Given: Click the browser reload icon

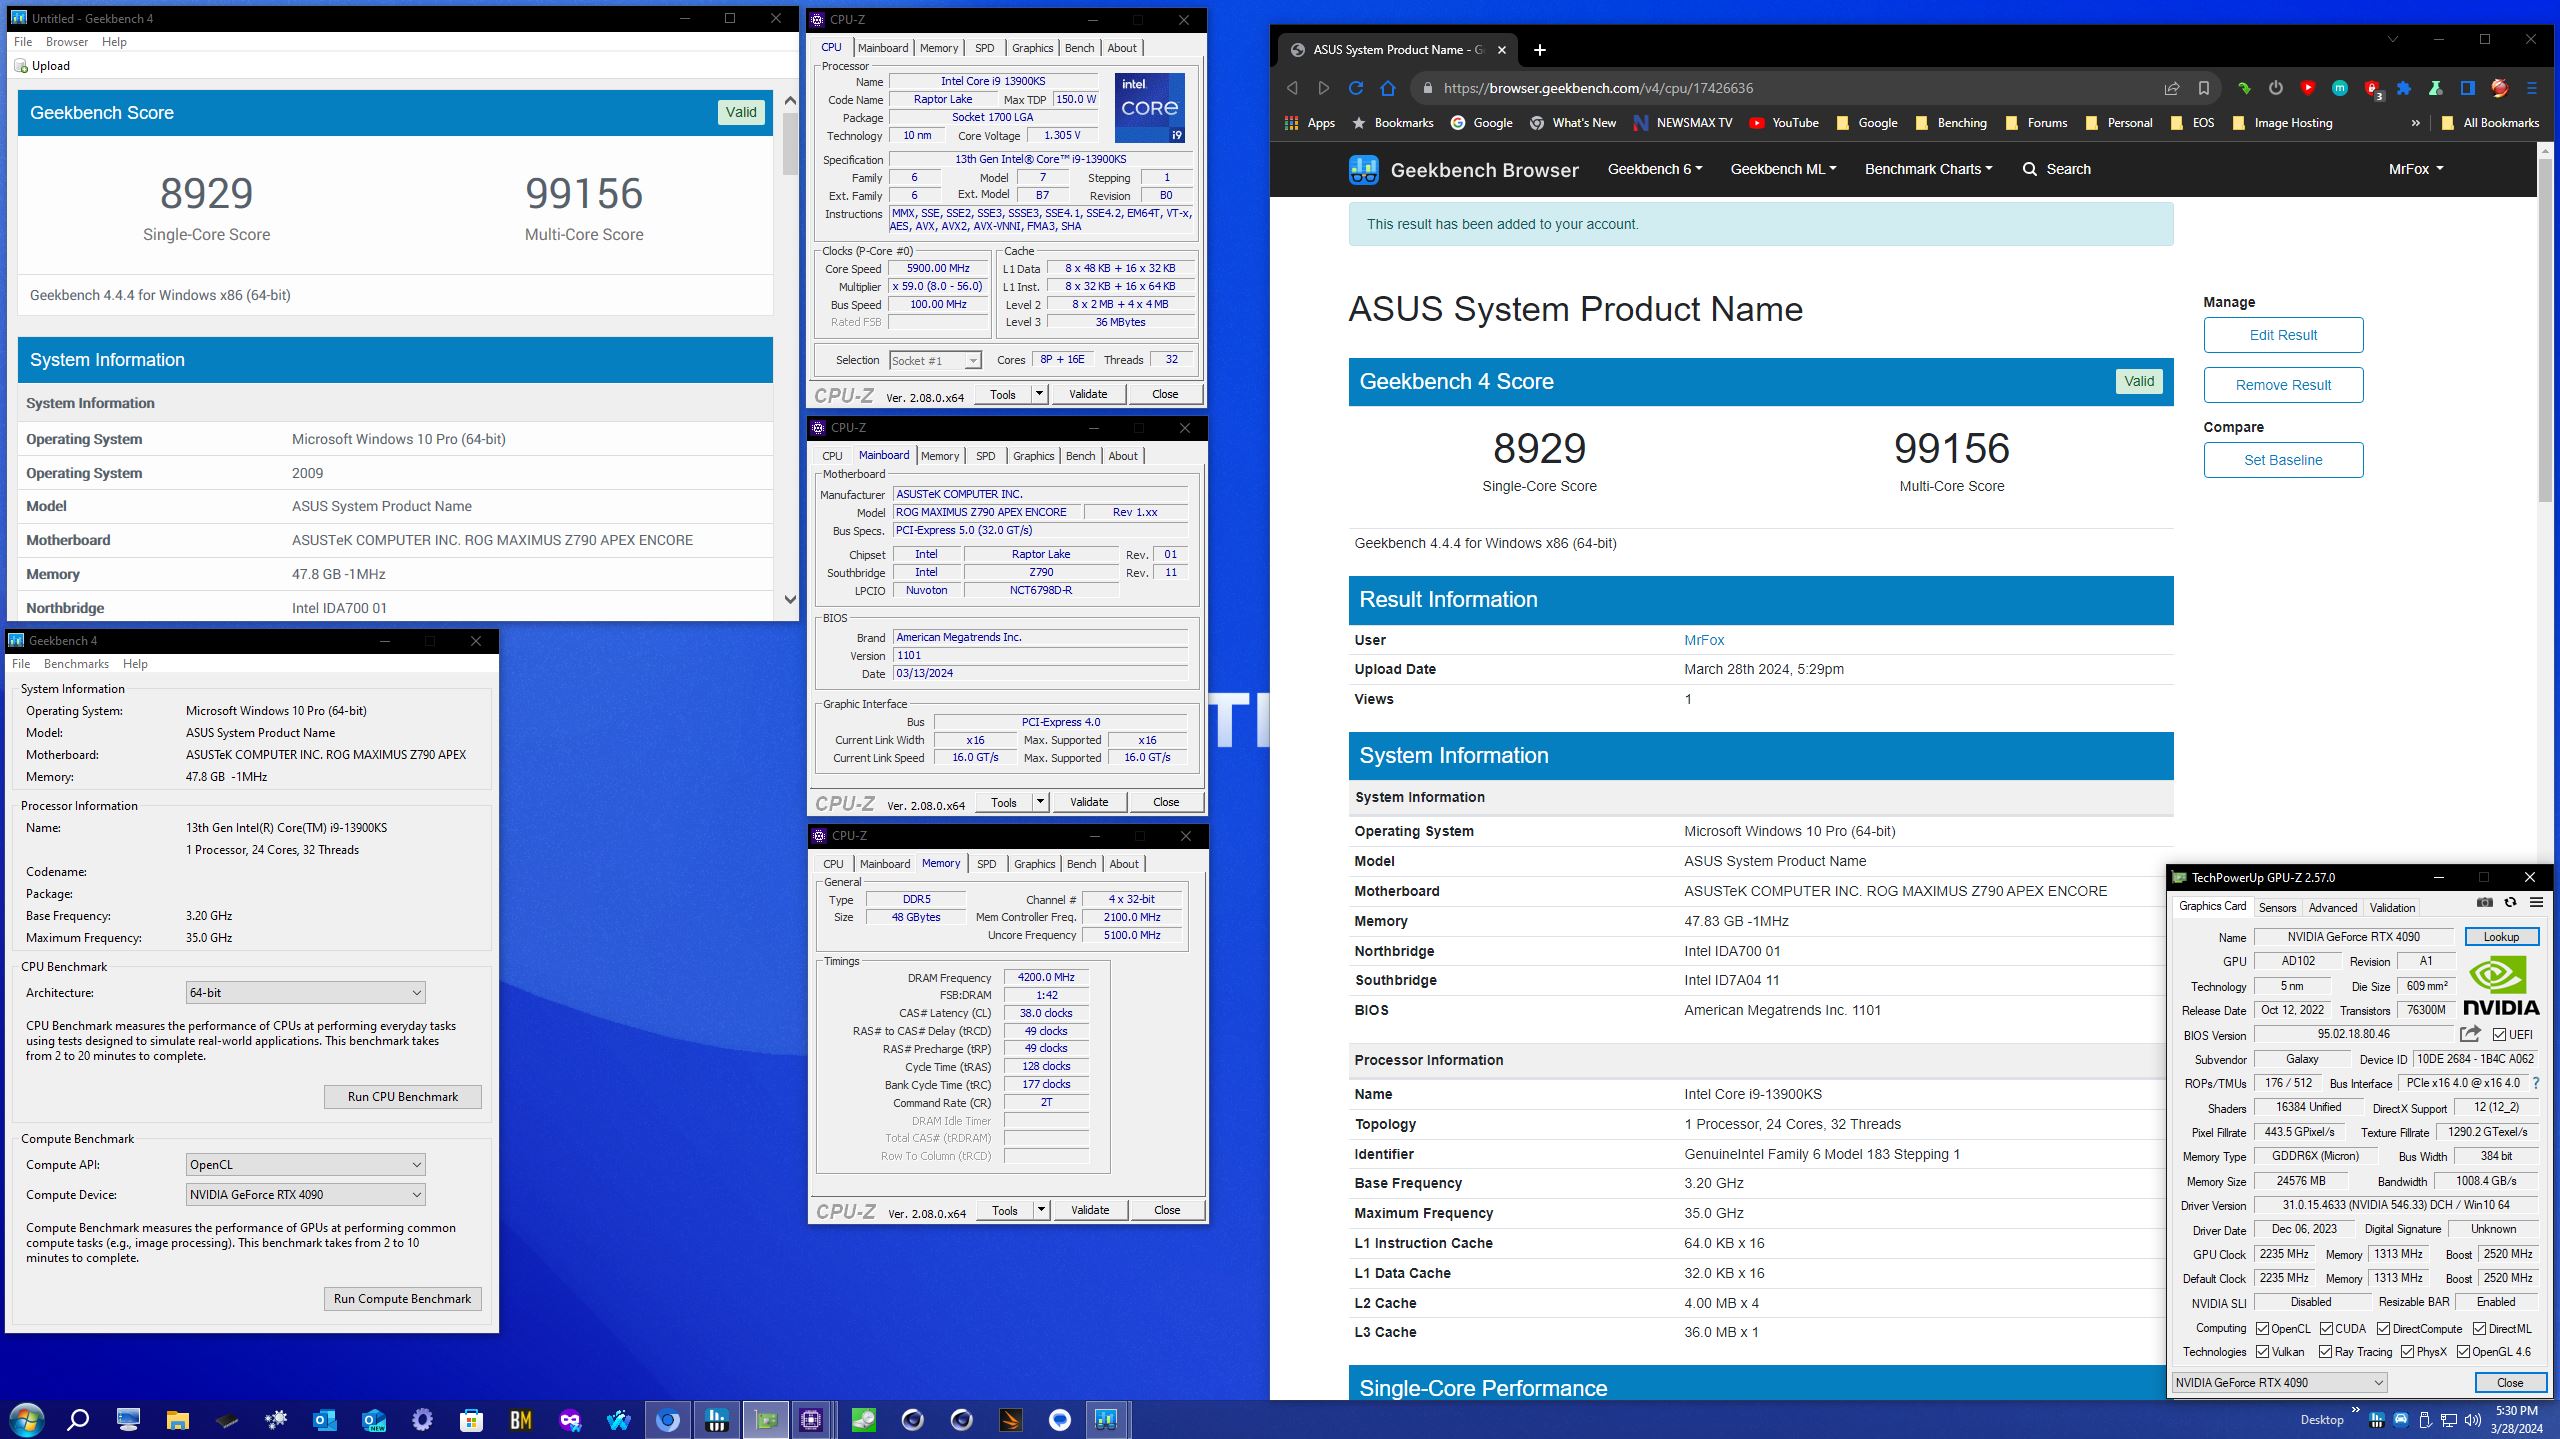Looking at the screenshot, I should tap(1356, 88).
